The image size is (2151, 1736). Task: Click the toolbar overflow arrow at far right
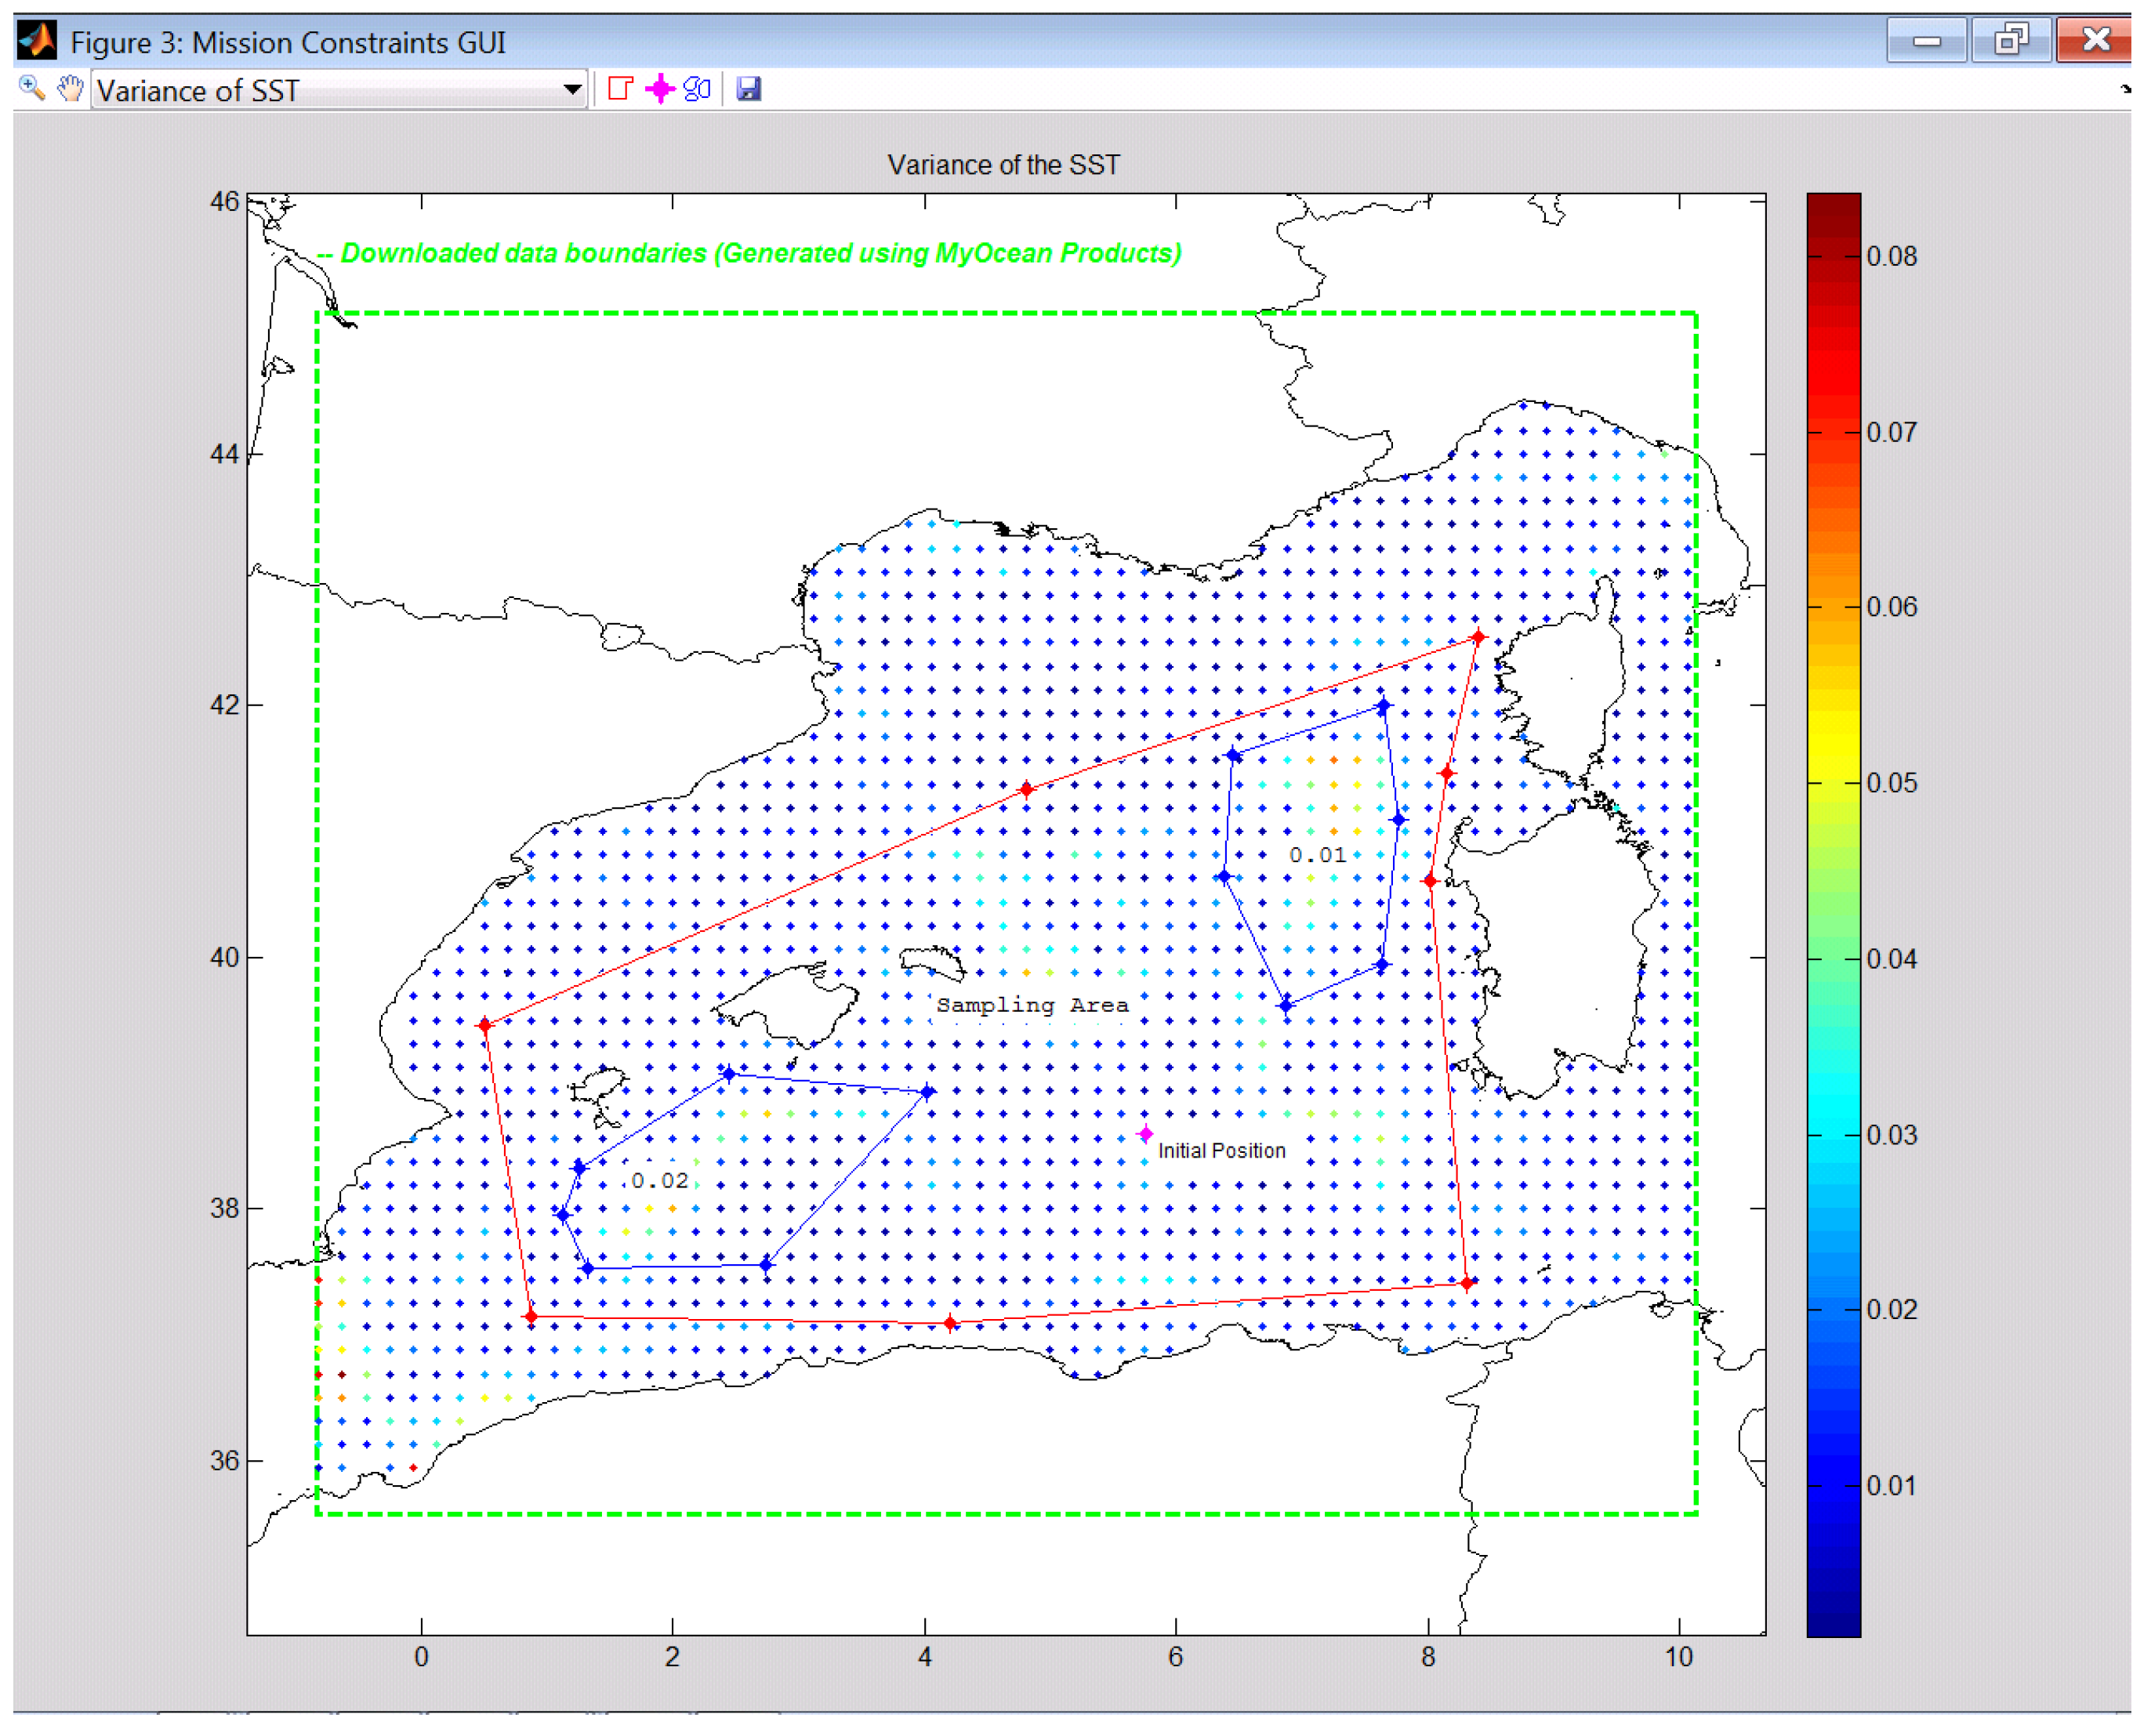[2125, 89]
